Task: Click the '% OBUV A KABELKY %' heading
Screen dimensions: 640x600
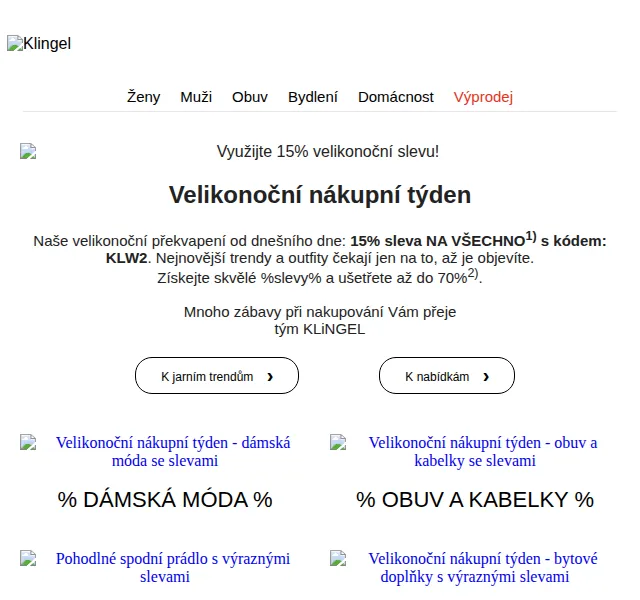Action: click(x=475, y=500)
